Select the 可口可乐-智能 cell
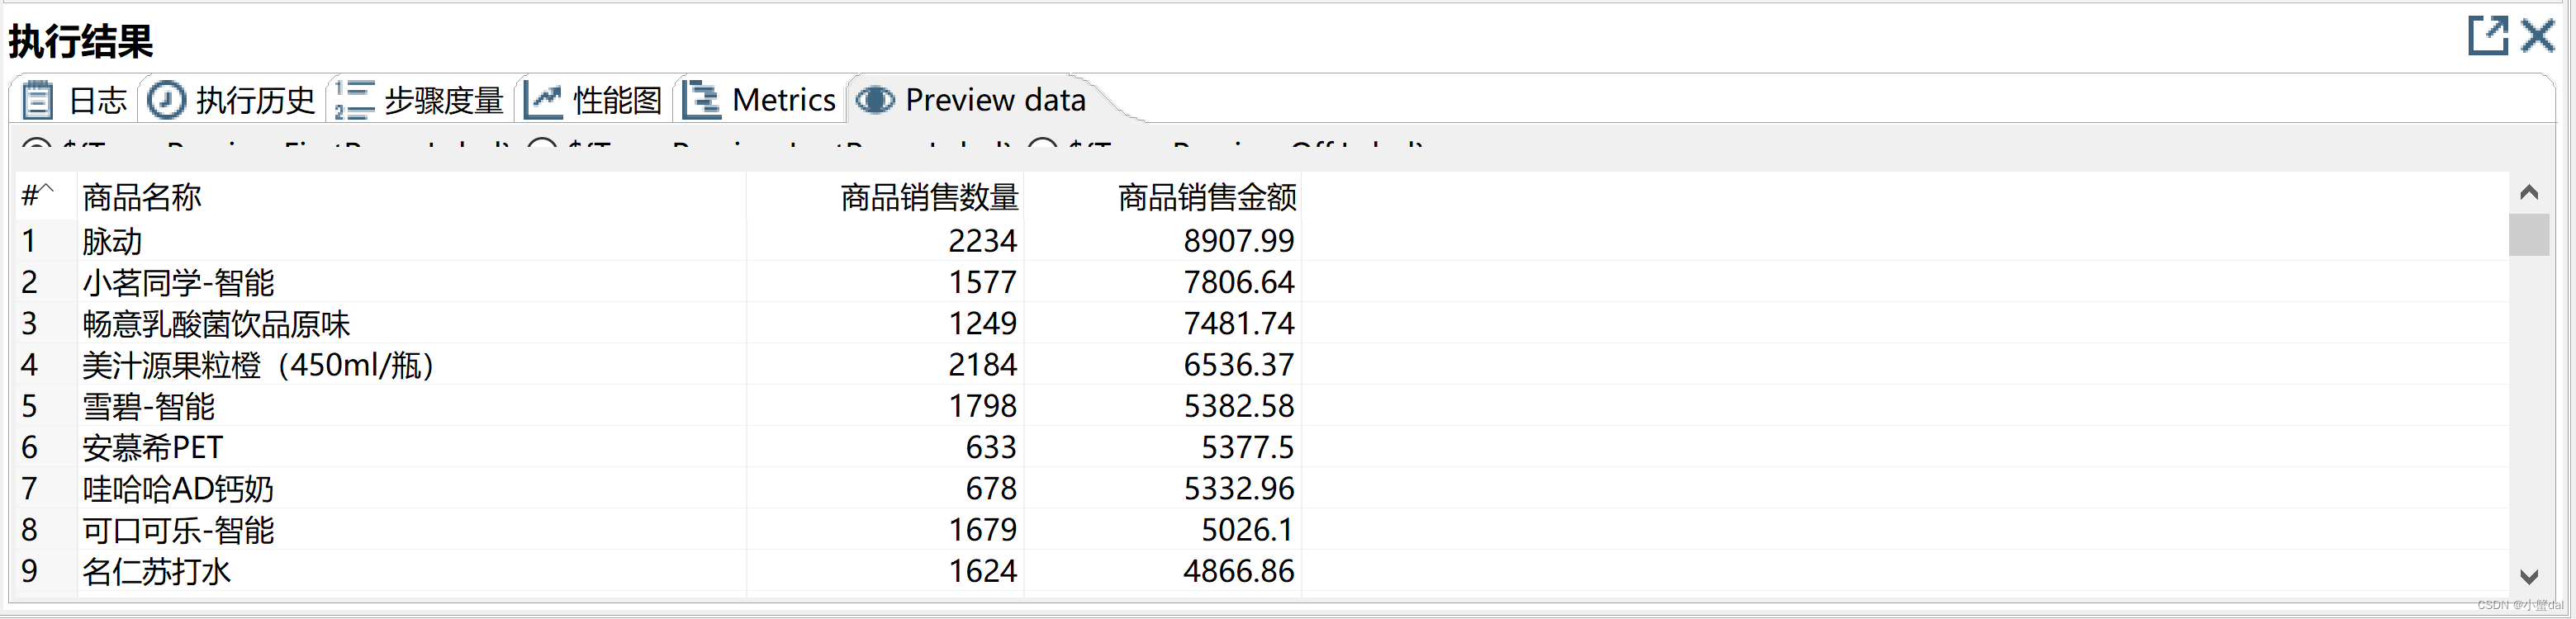The image size is (2576, 619). [178, 529]
